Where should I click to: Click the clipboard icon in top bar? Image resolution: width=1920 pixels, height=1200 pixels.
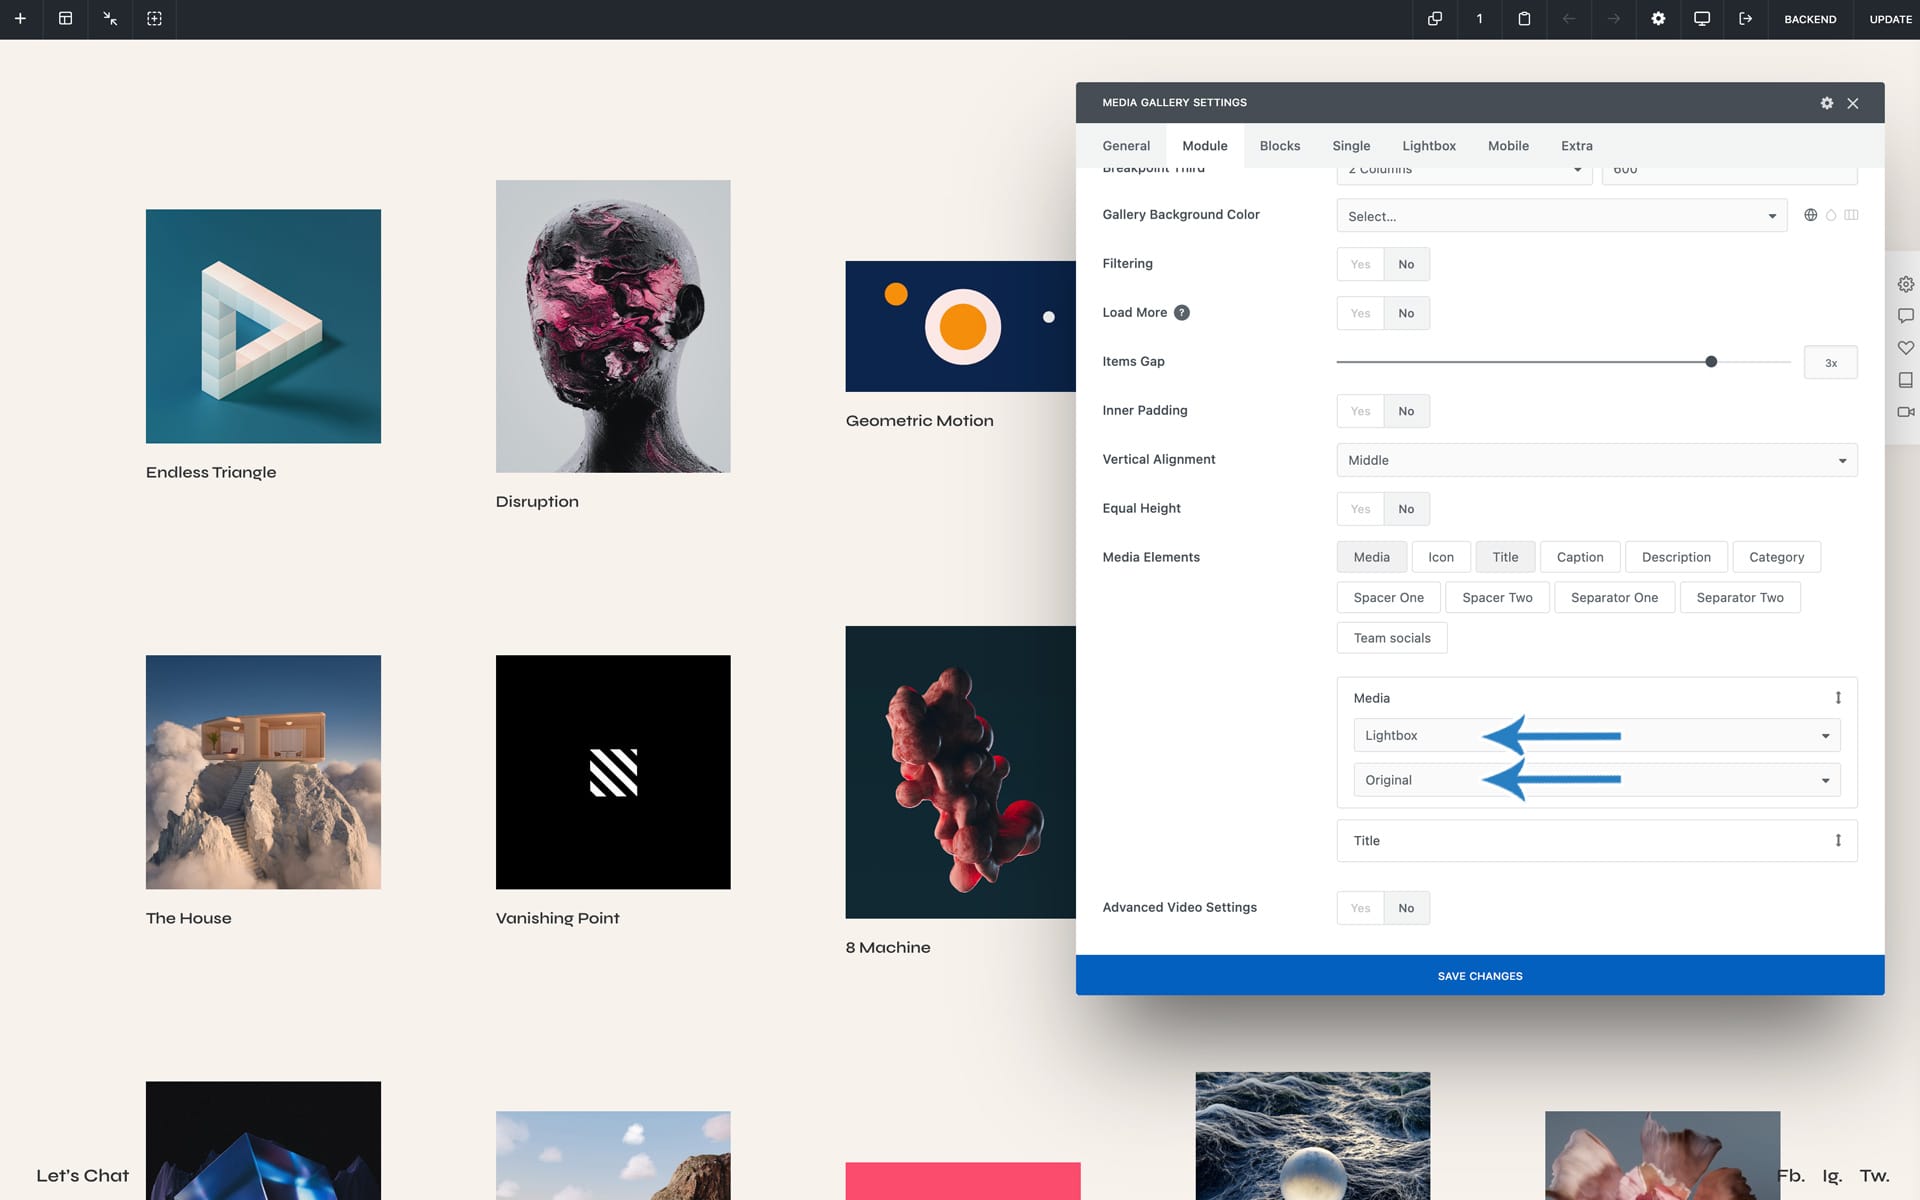(x=1524, y=19)
